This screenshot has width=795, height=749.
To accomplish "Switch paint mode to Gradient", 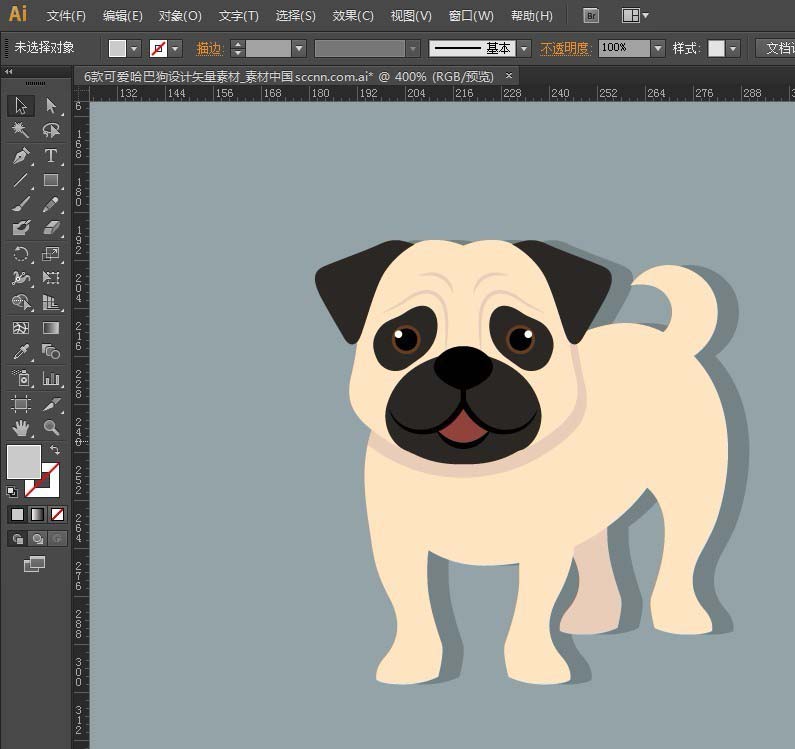I will [x=37, y=515].
